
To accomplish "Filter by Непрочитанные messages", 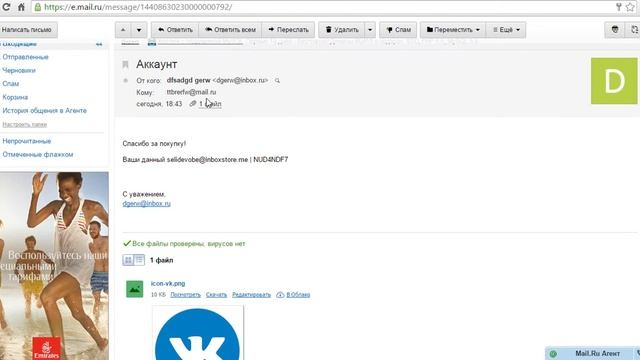I will (x=27, y=141).
